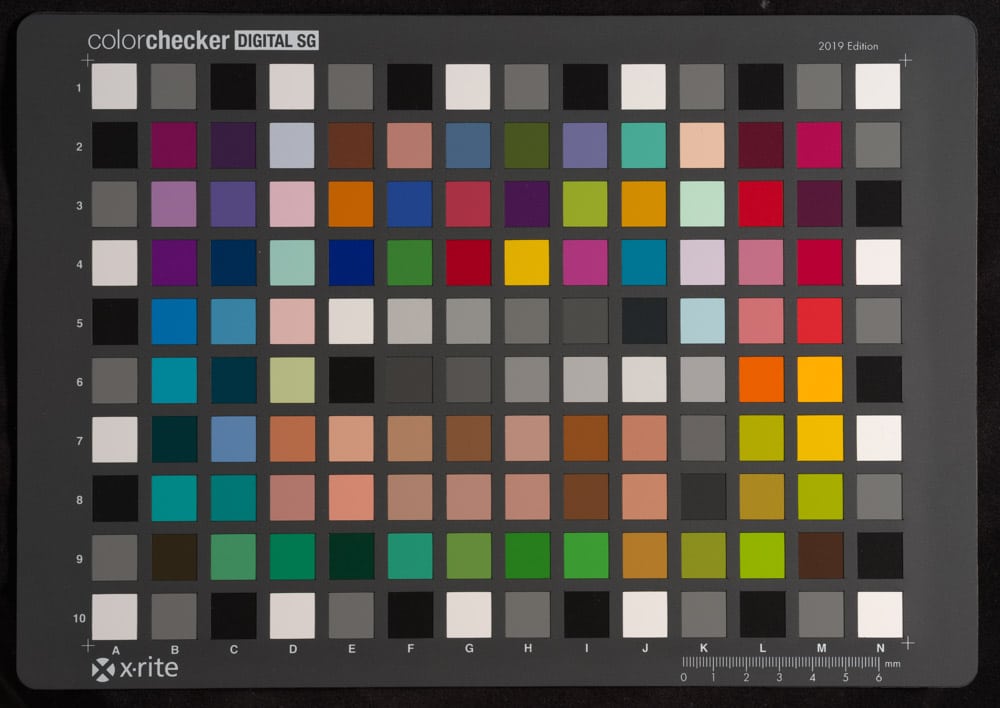
Task: Pick the blue patch at B5
Action: pos(174,321)
